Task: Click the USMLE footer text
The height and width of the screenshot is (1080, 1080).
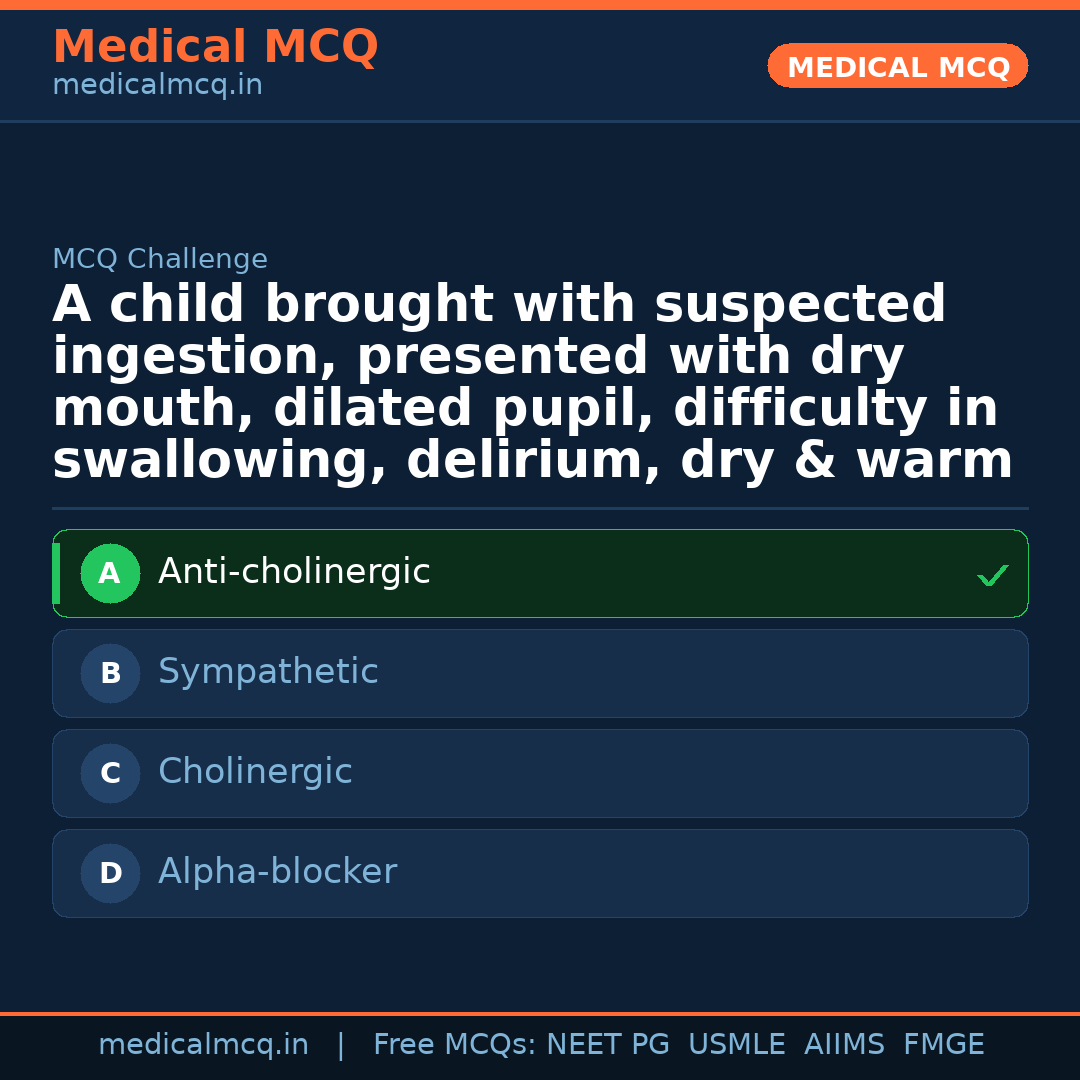Action: coord(736,1045)
